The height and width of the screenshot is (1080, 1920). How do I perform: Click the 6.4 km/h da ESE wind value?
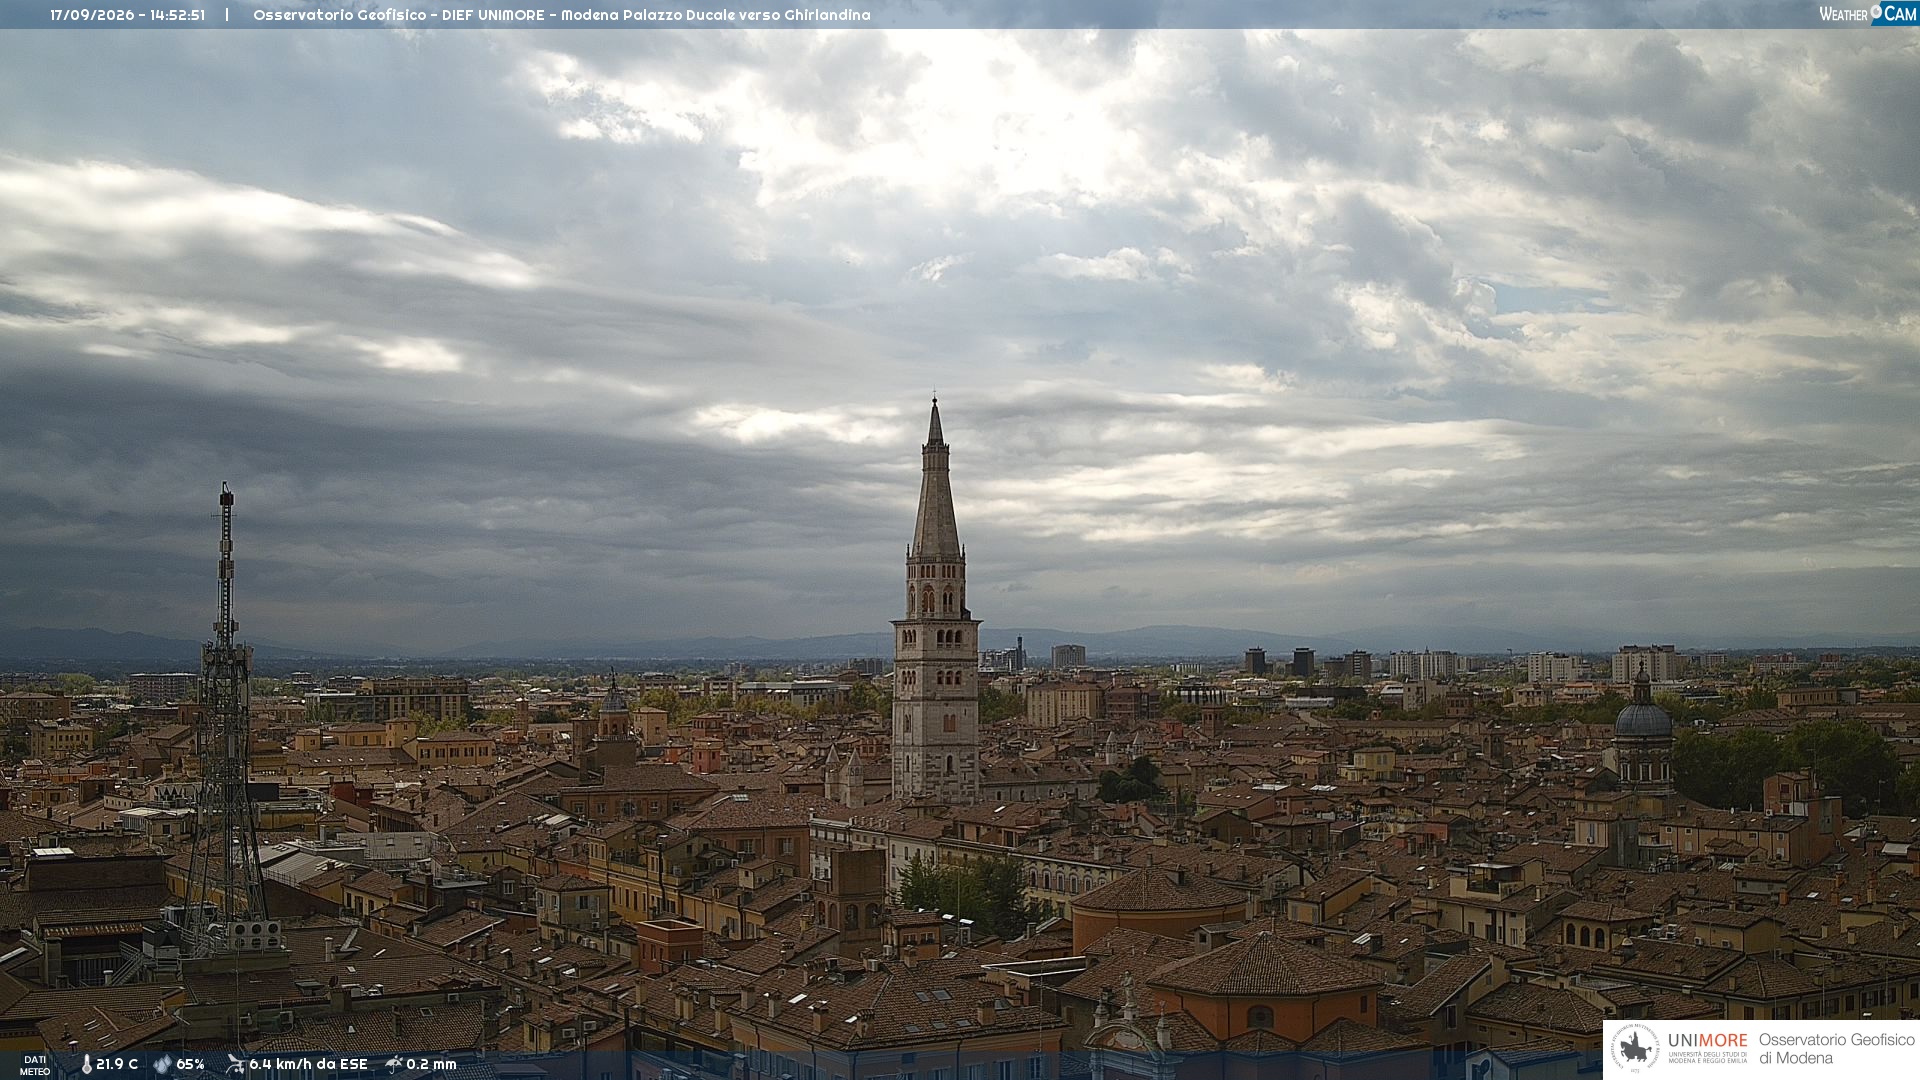pos(308,1065)
